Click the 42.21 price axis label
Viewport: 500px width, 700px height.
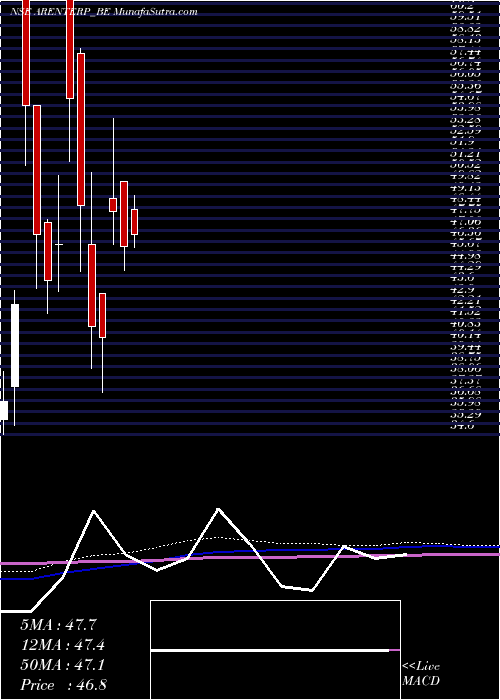tap(465, 301)
